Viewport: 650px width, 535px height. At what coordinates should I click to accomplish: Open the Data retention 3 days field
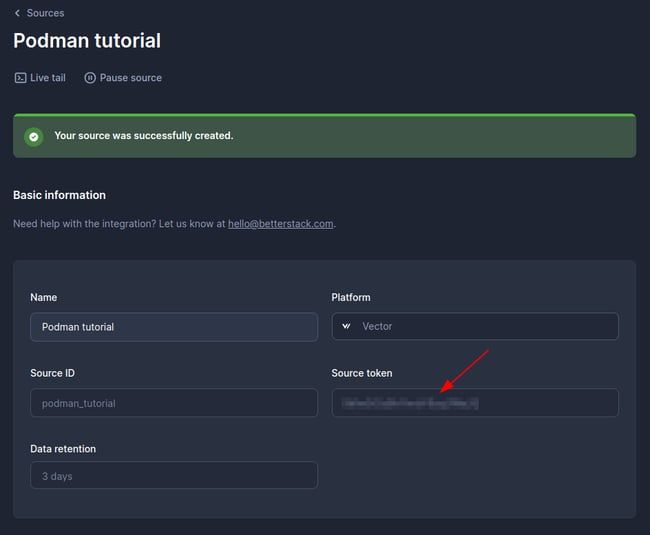point(173,476)
